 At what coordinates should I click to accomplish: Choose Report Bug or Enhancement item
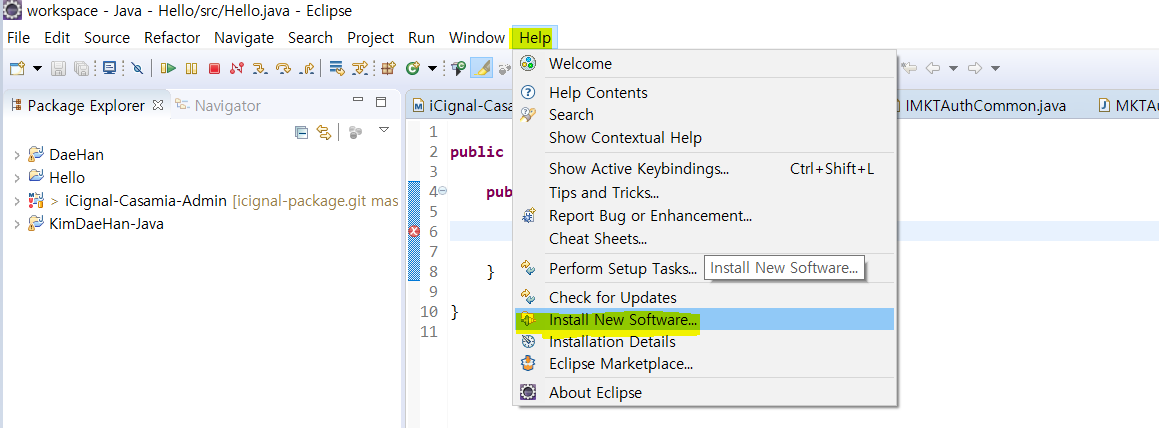[705, 216]
